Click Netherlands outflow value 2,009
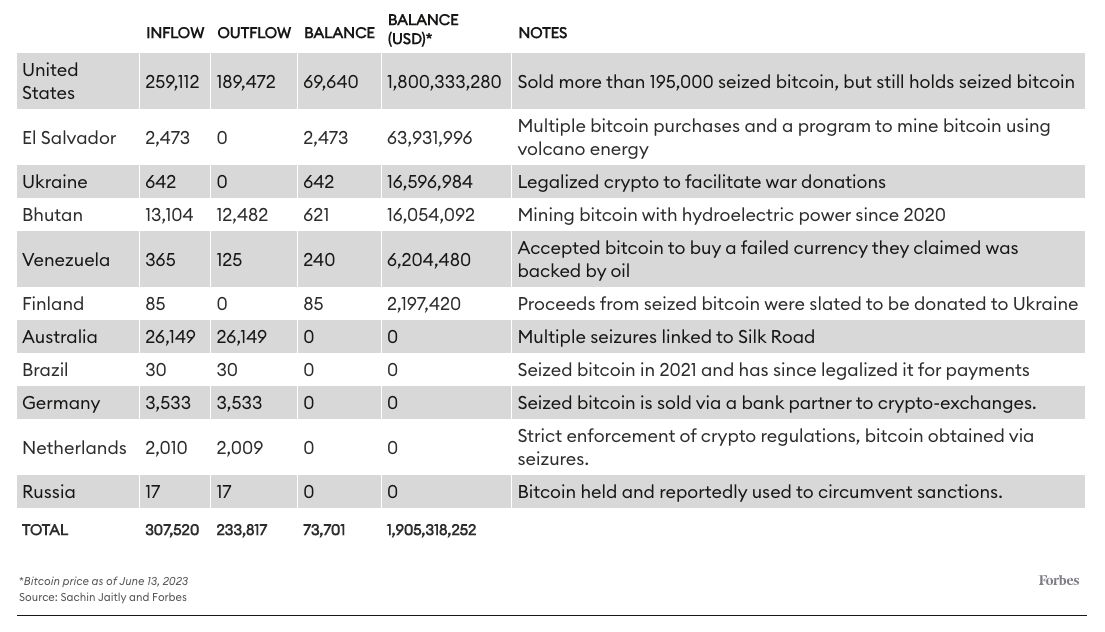This screenshot has height=632, width=1105. pyautogui.click(x=240, y=447)
